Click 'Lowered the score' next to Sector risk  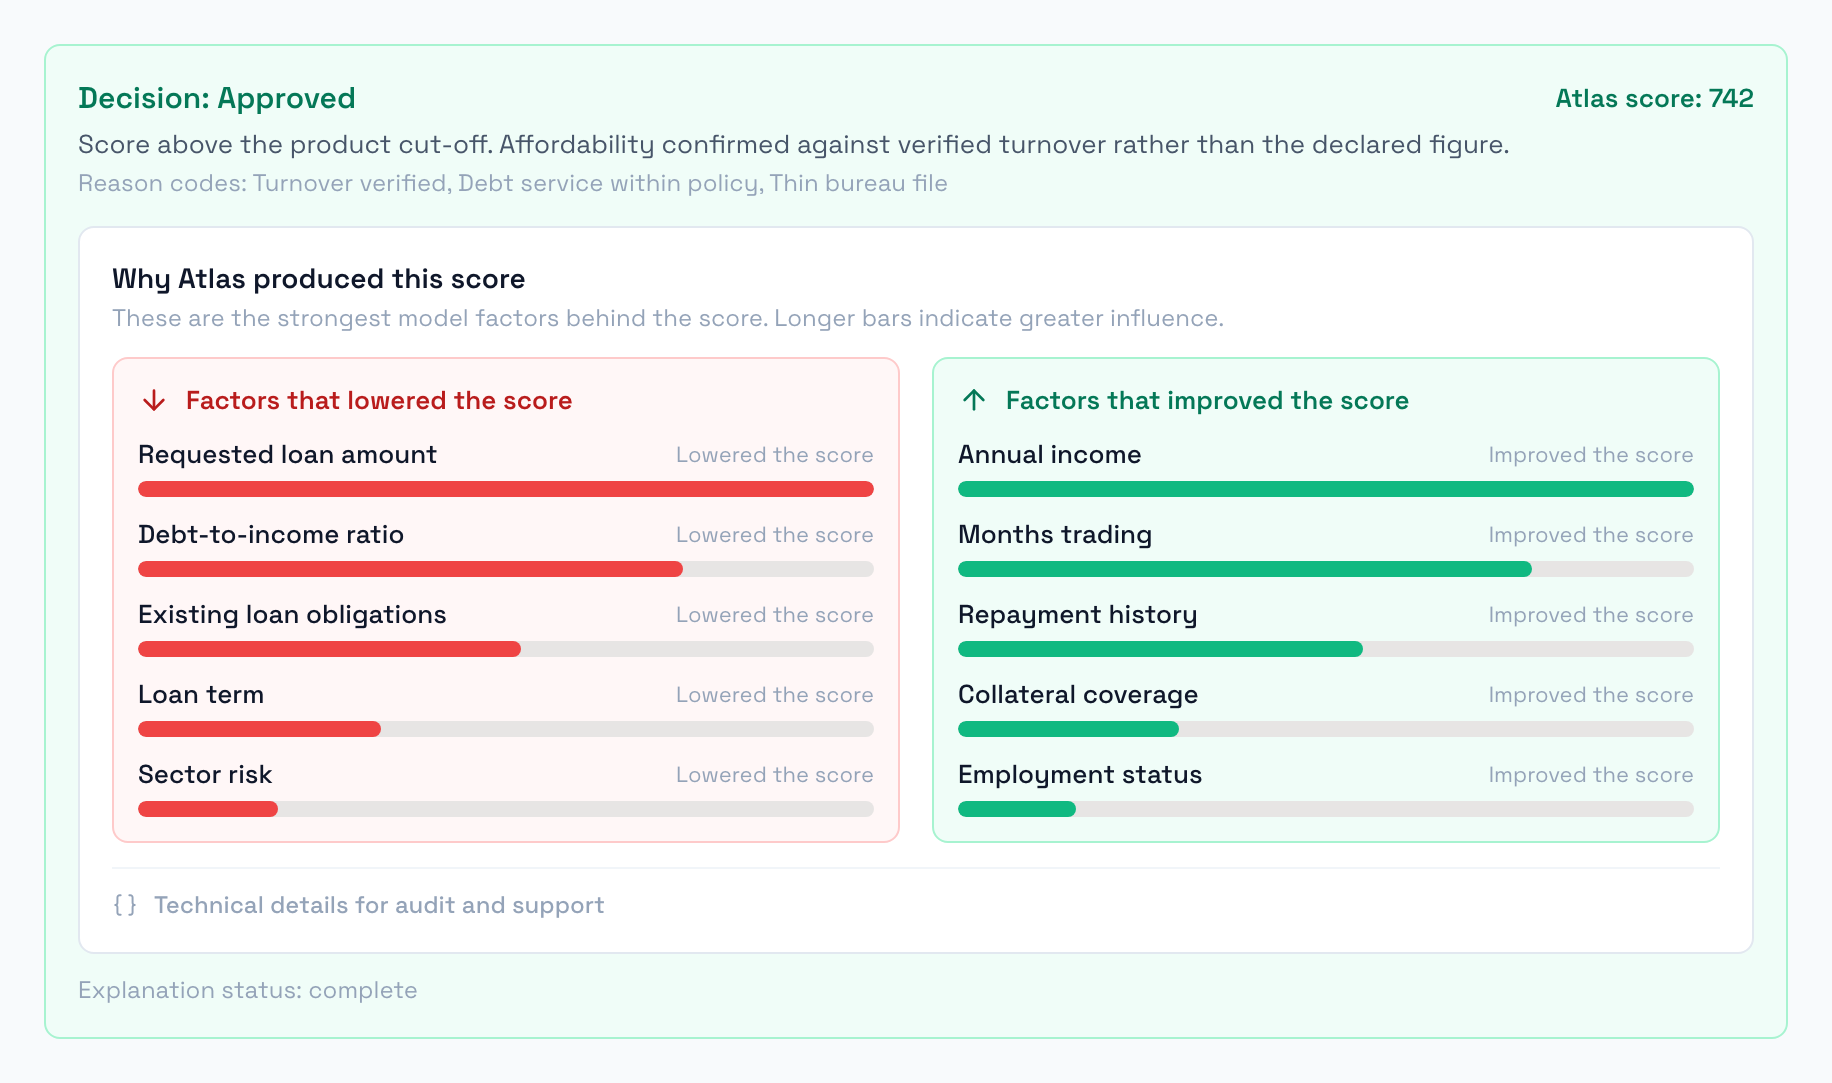775,775
